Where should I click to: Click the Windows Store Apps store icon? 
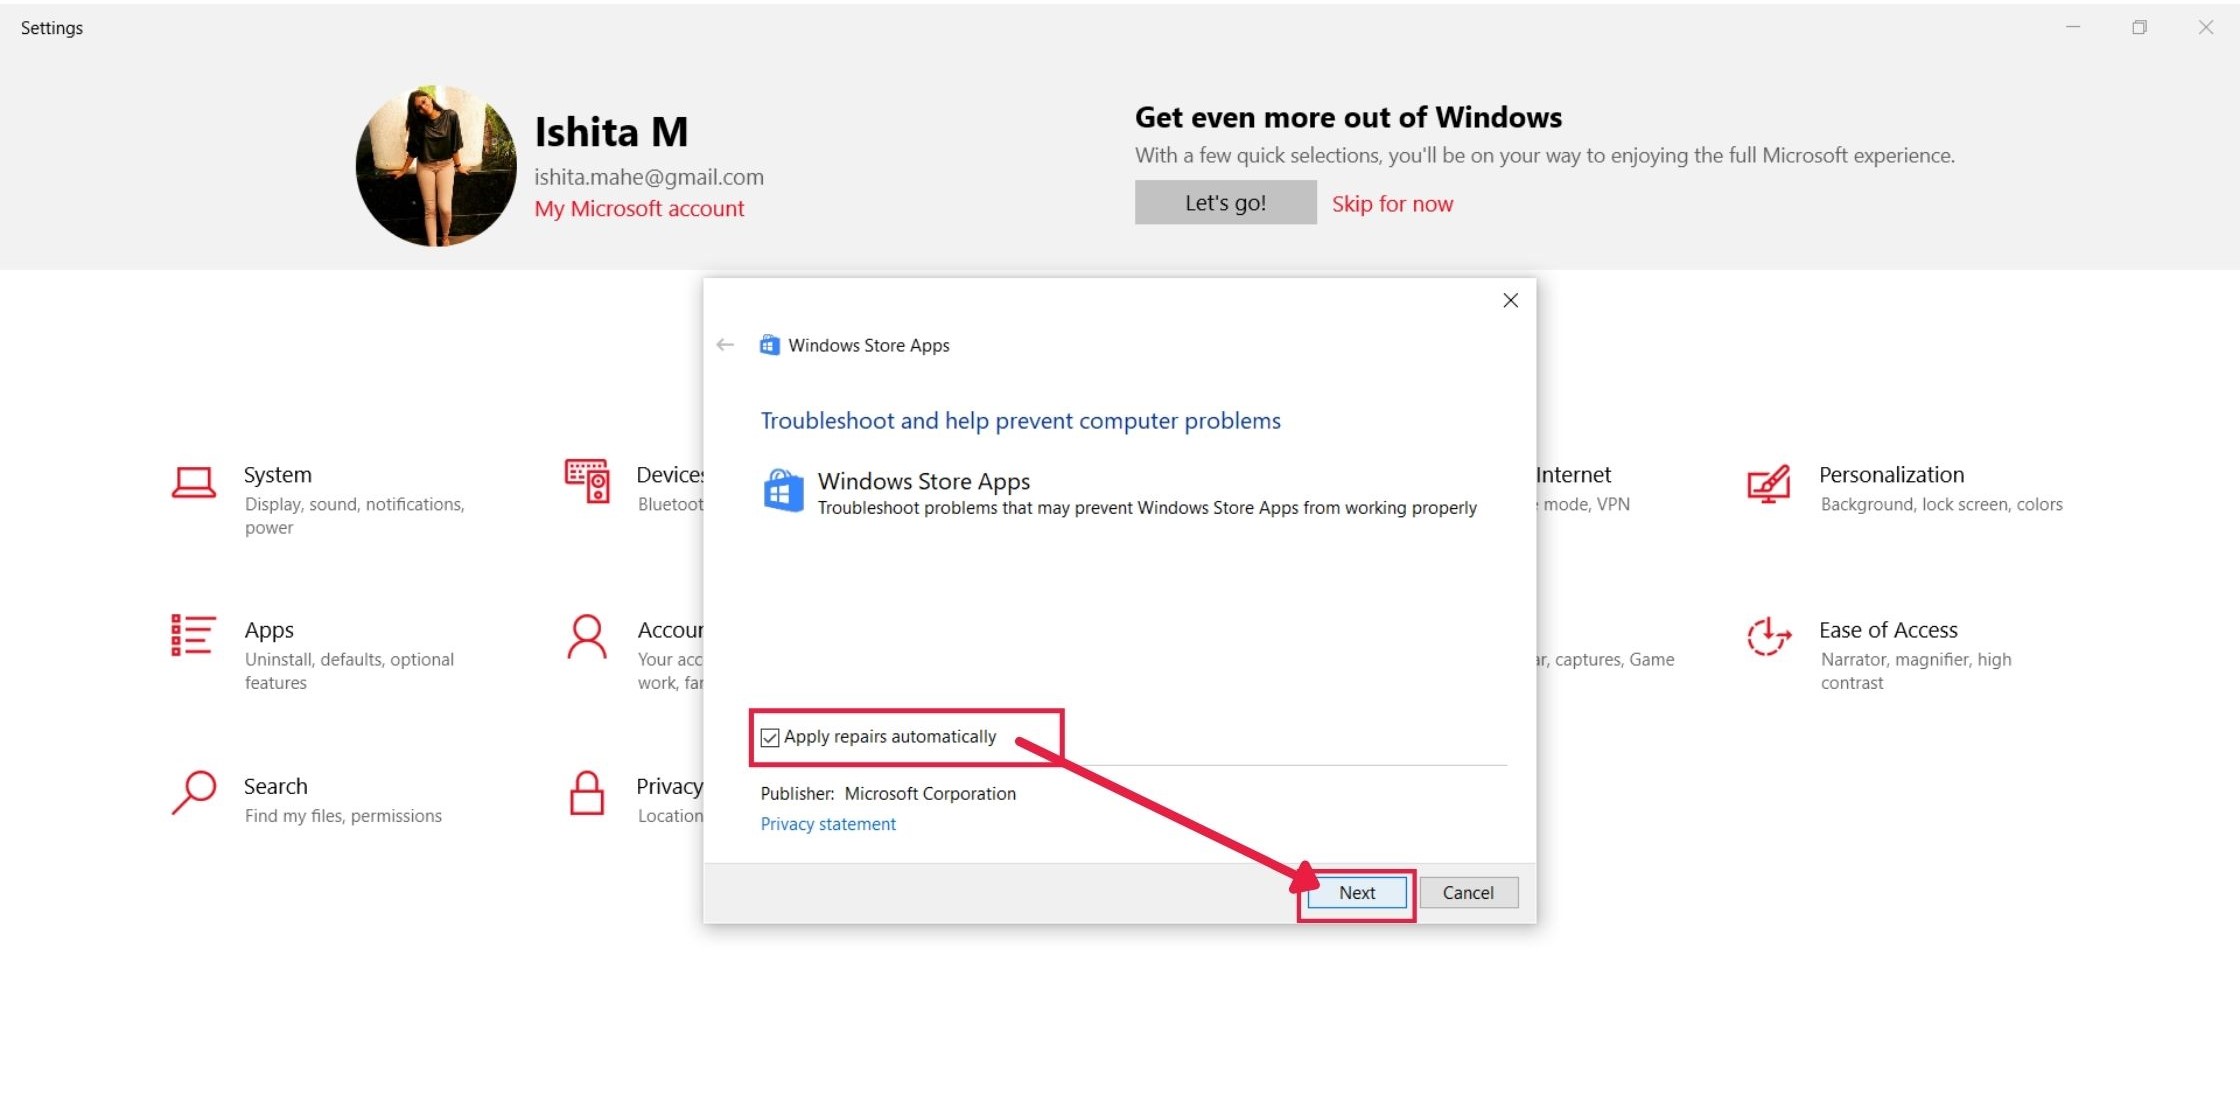(784, 491)
